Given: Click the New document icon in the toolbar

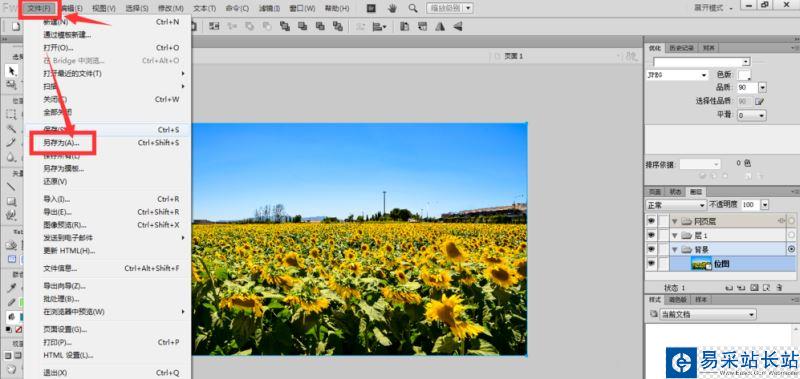Looking at the screenshot, I should tap(16, 27).
